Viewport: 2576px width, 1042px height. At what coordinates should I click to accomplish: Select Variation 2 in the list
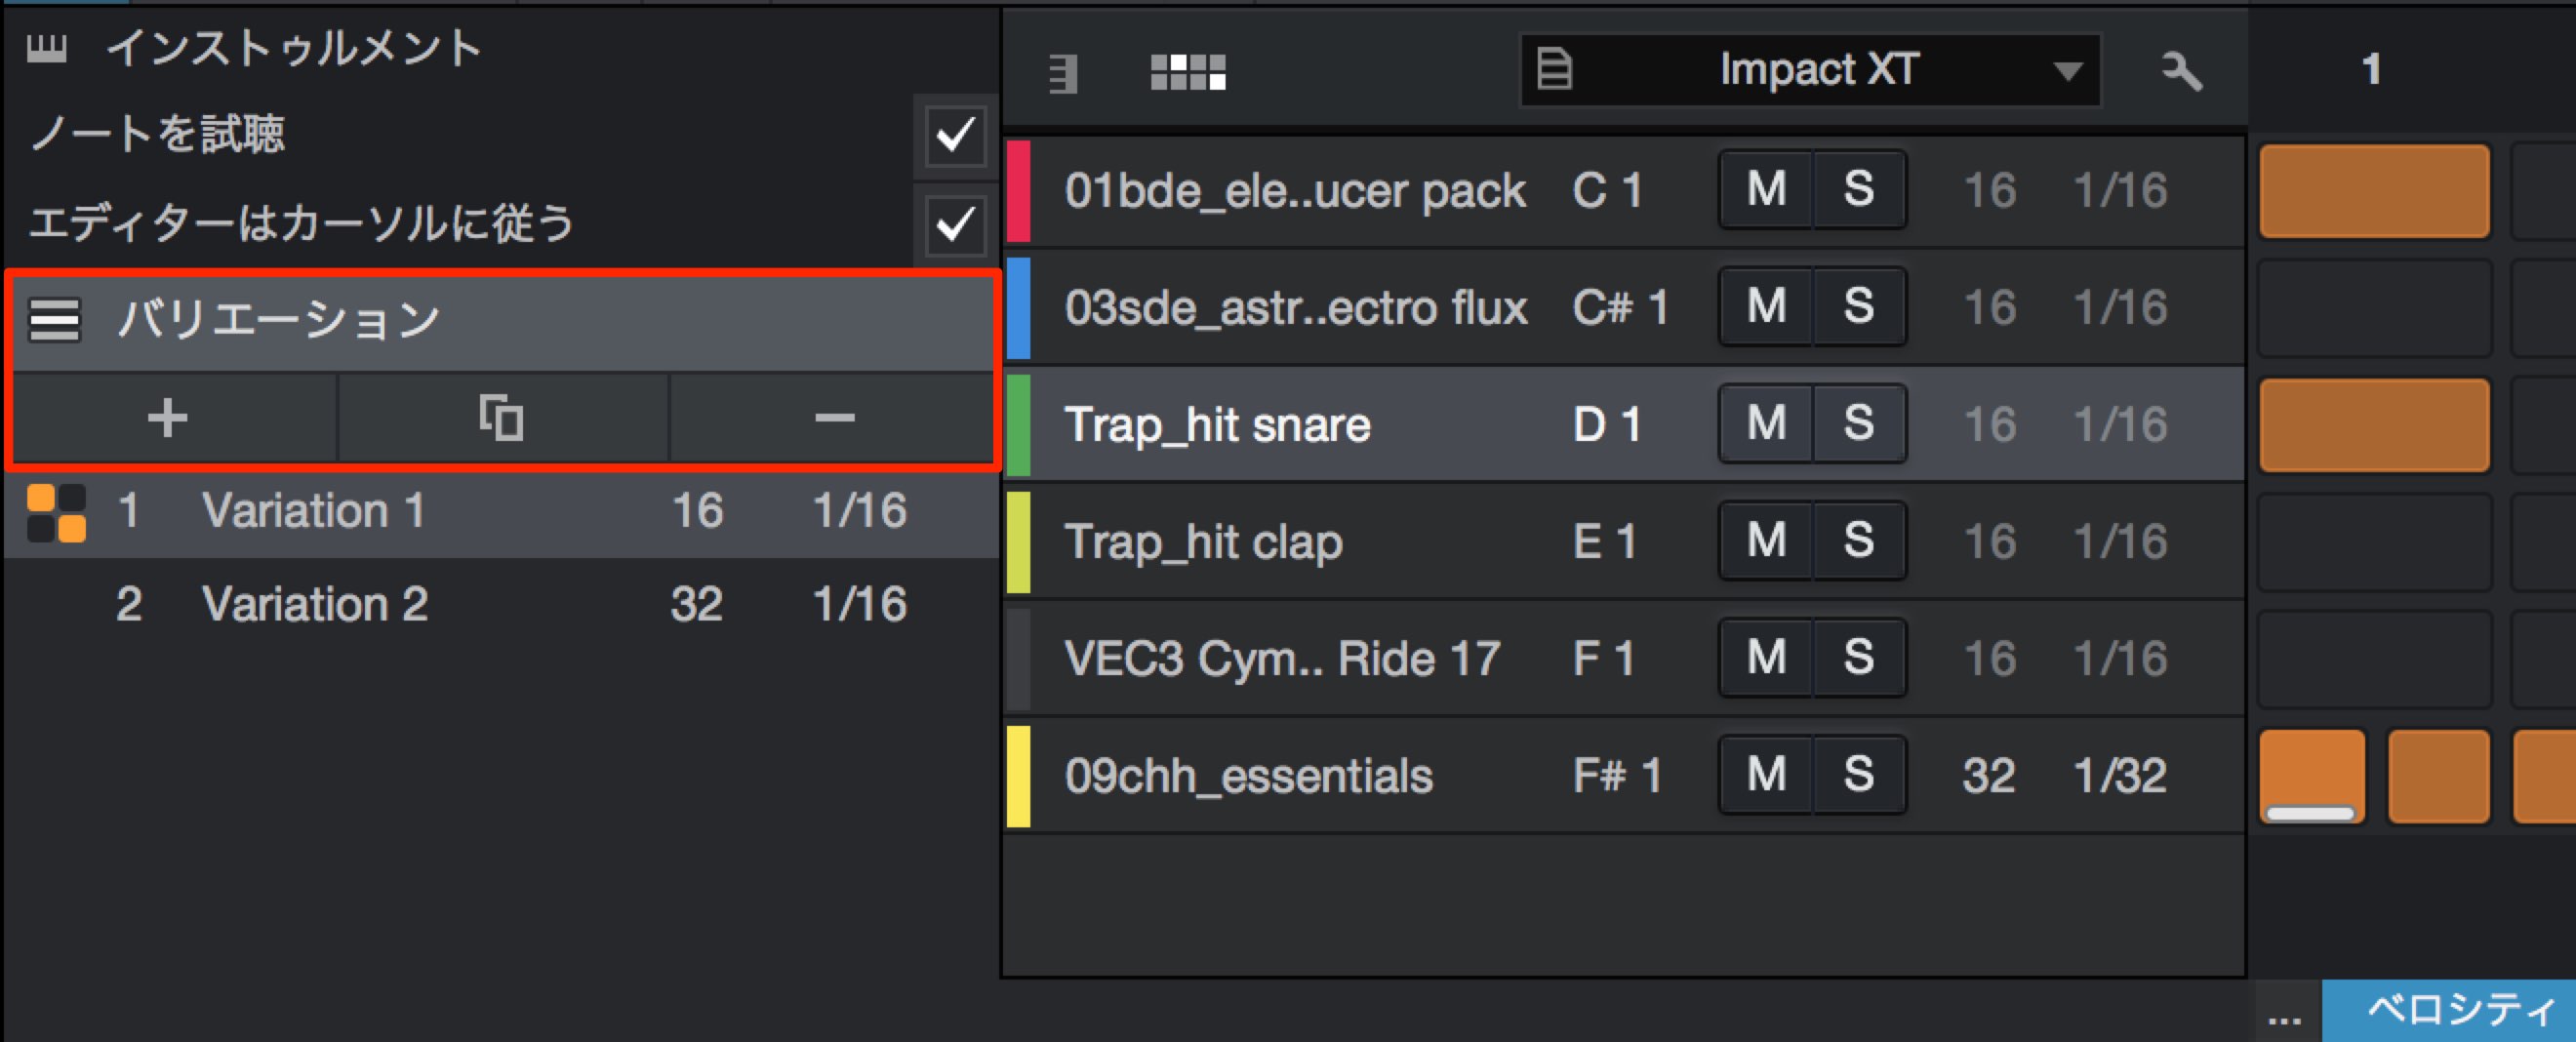tap(502, 604)
